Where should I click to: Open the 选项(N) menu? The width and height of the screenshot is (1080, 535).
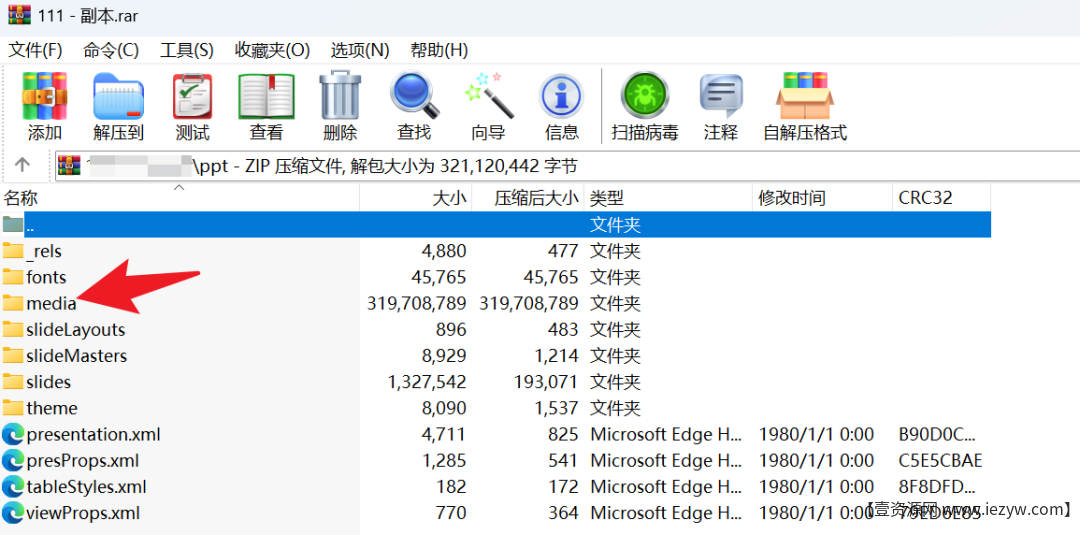[360, 50]
